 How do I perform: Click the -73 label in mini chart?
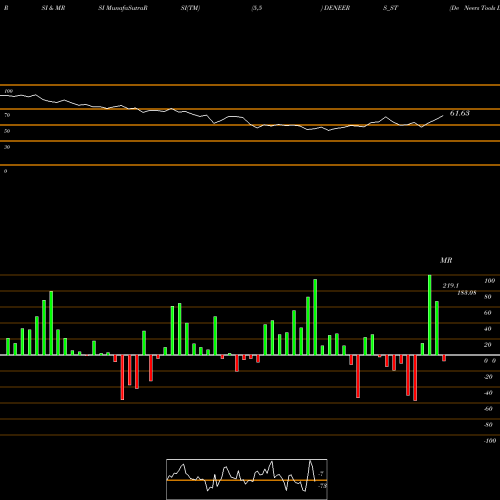tap(322, 486)
